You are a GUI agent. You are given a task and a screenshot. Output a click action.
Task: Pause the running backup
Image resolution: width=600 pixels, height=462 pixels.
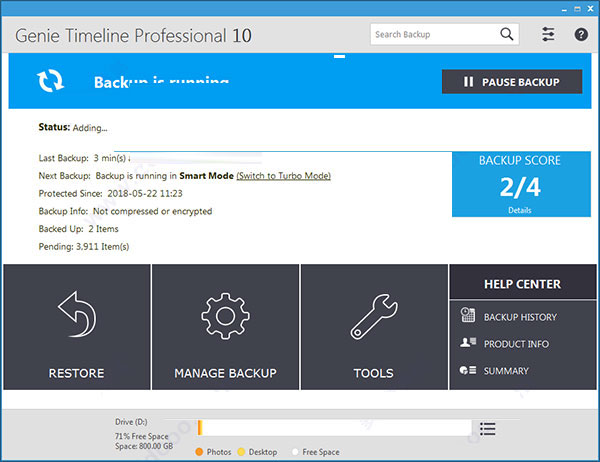click(511, 82)
